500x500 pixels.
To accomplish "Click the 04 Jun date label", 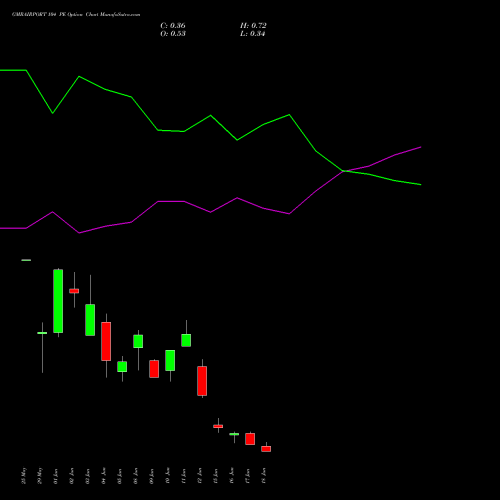I will click(x=104, y=476).
